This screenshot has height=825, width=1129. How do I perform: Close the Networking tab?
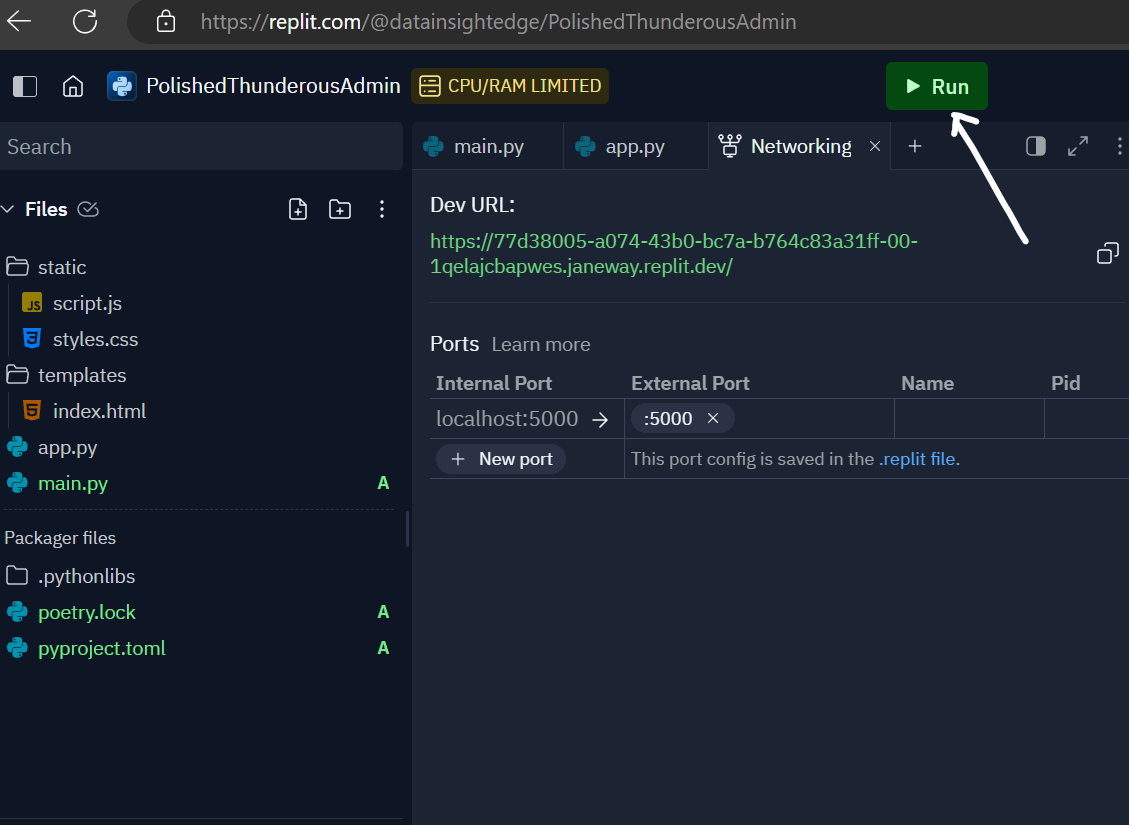(x=875, y=146)
